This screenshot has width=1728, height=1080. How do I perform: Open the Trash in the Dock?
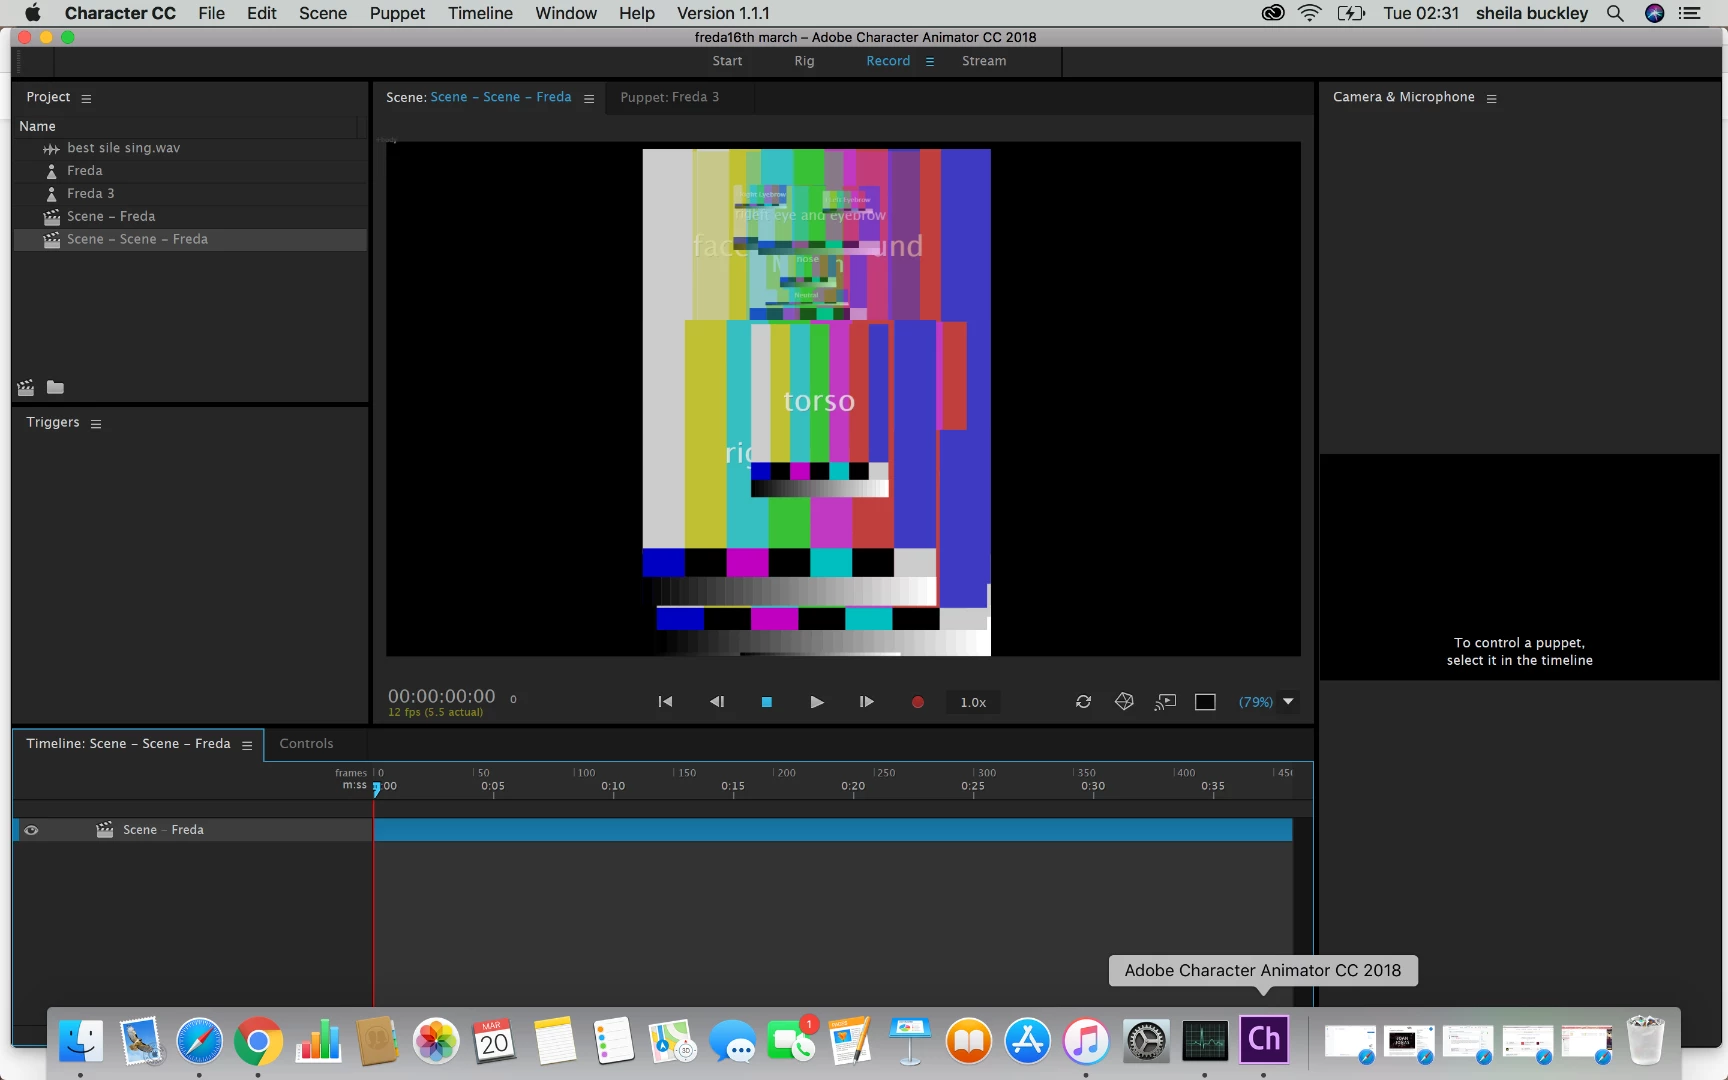(1645, 1042)
